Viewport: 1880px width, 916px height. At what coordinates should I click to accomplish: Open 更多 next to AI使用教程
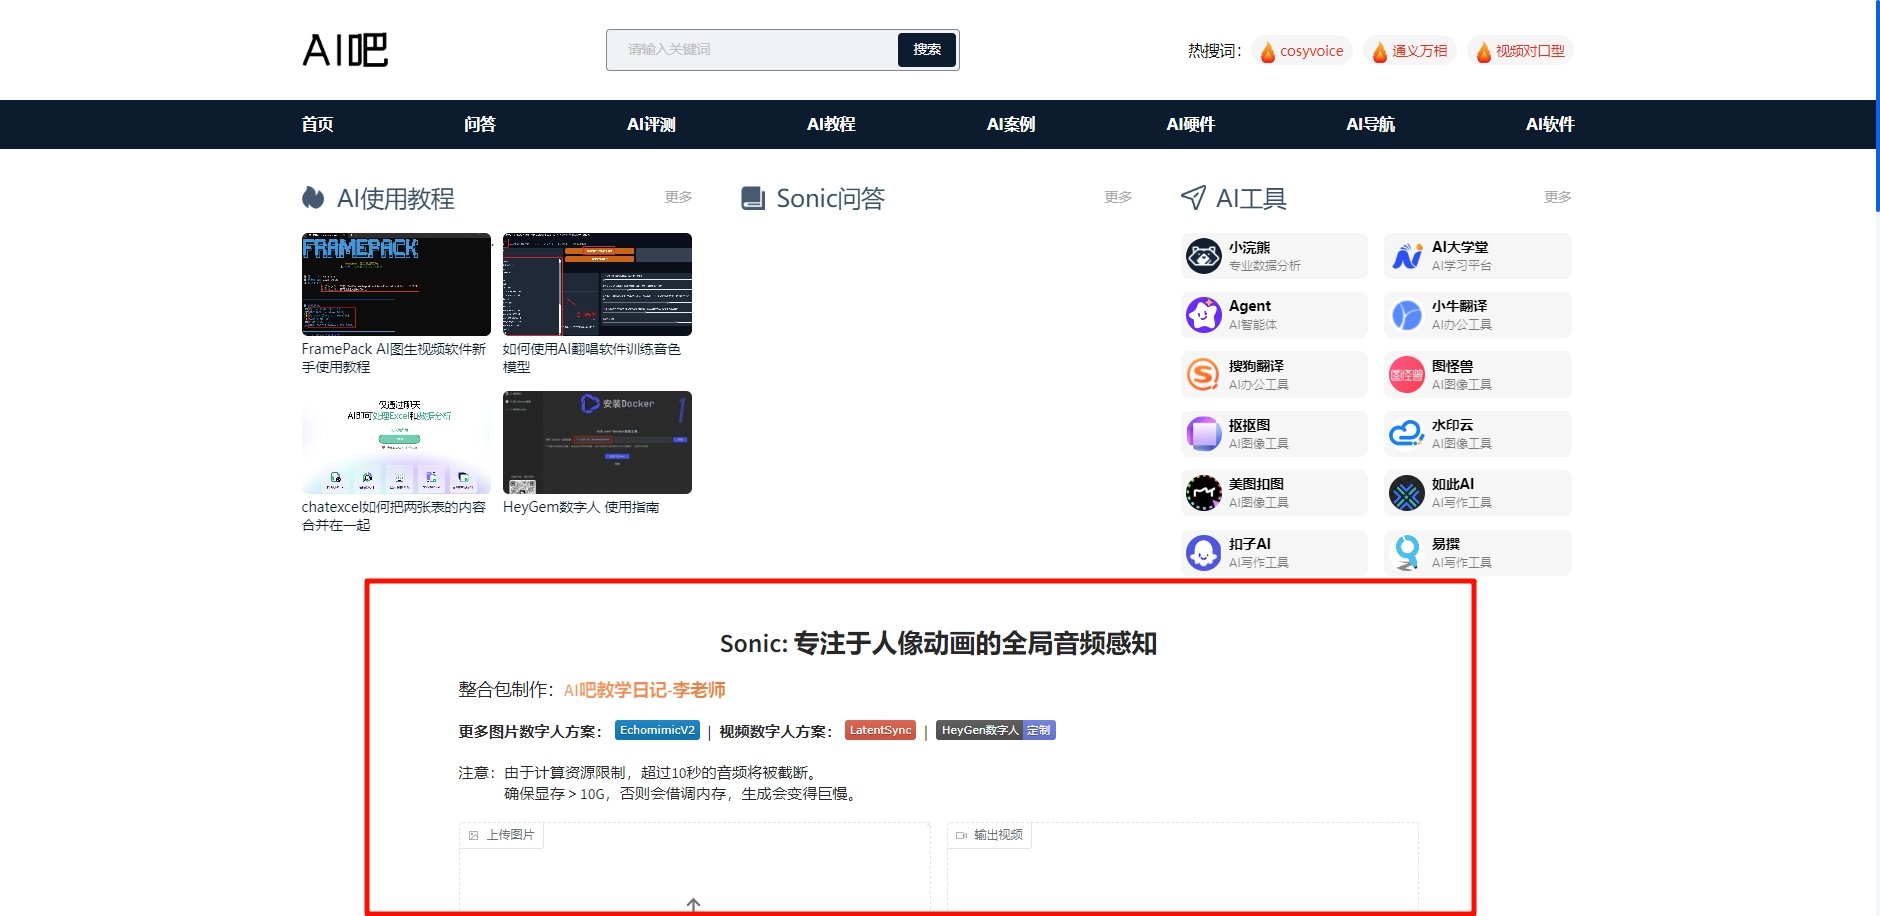tap(678, 197)
